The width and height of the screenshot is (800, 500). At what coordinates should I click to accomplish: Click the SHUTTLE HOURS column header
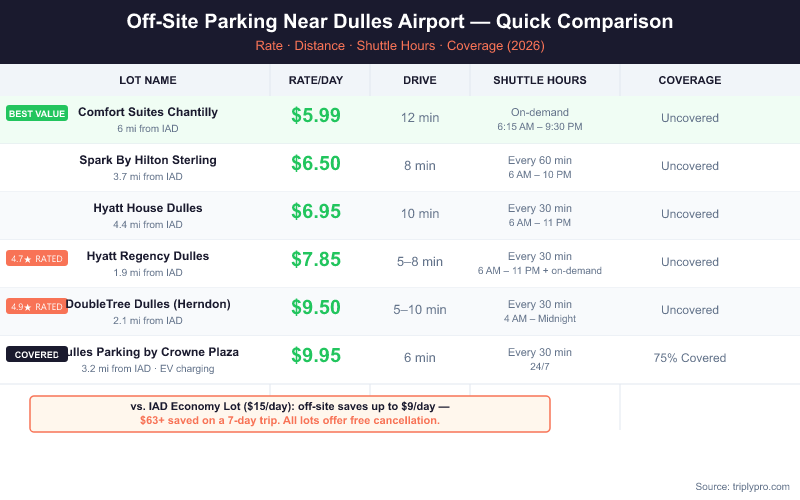[540, 80]
